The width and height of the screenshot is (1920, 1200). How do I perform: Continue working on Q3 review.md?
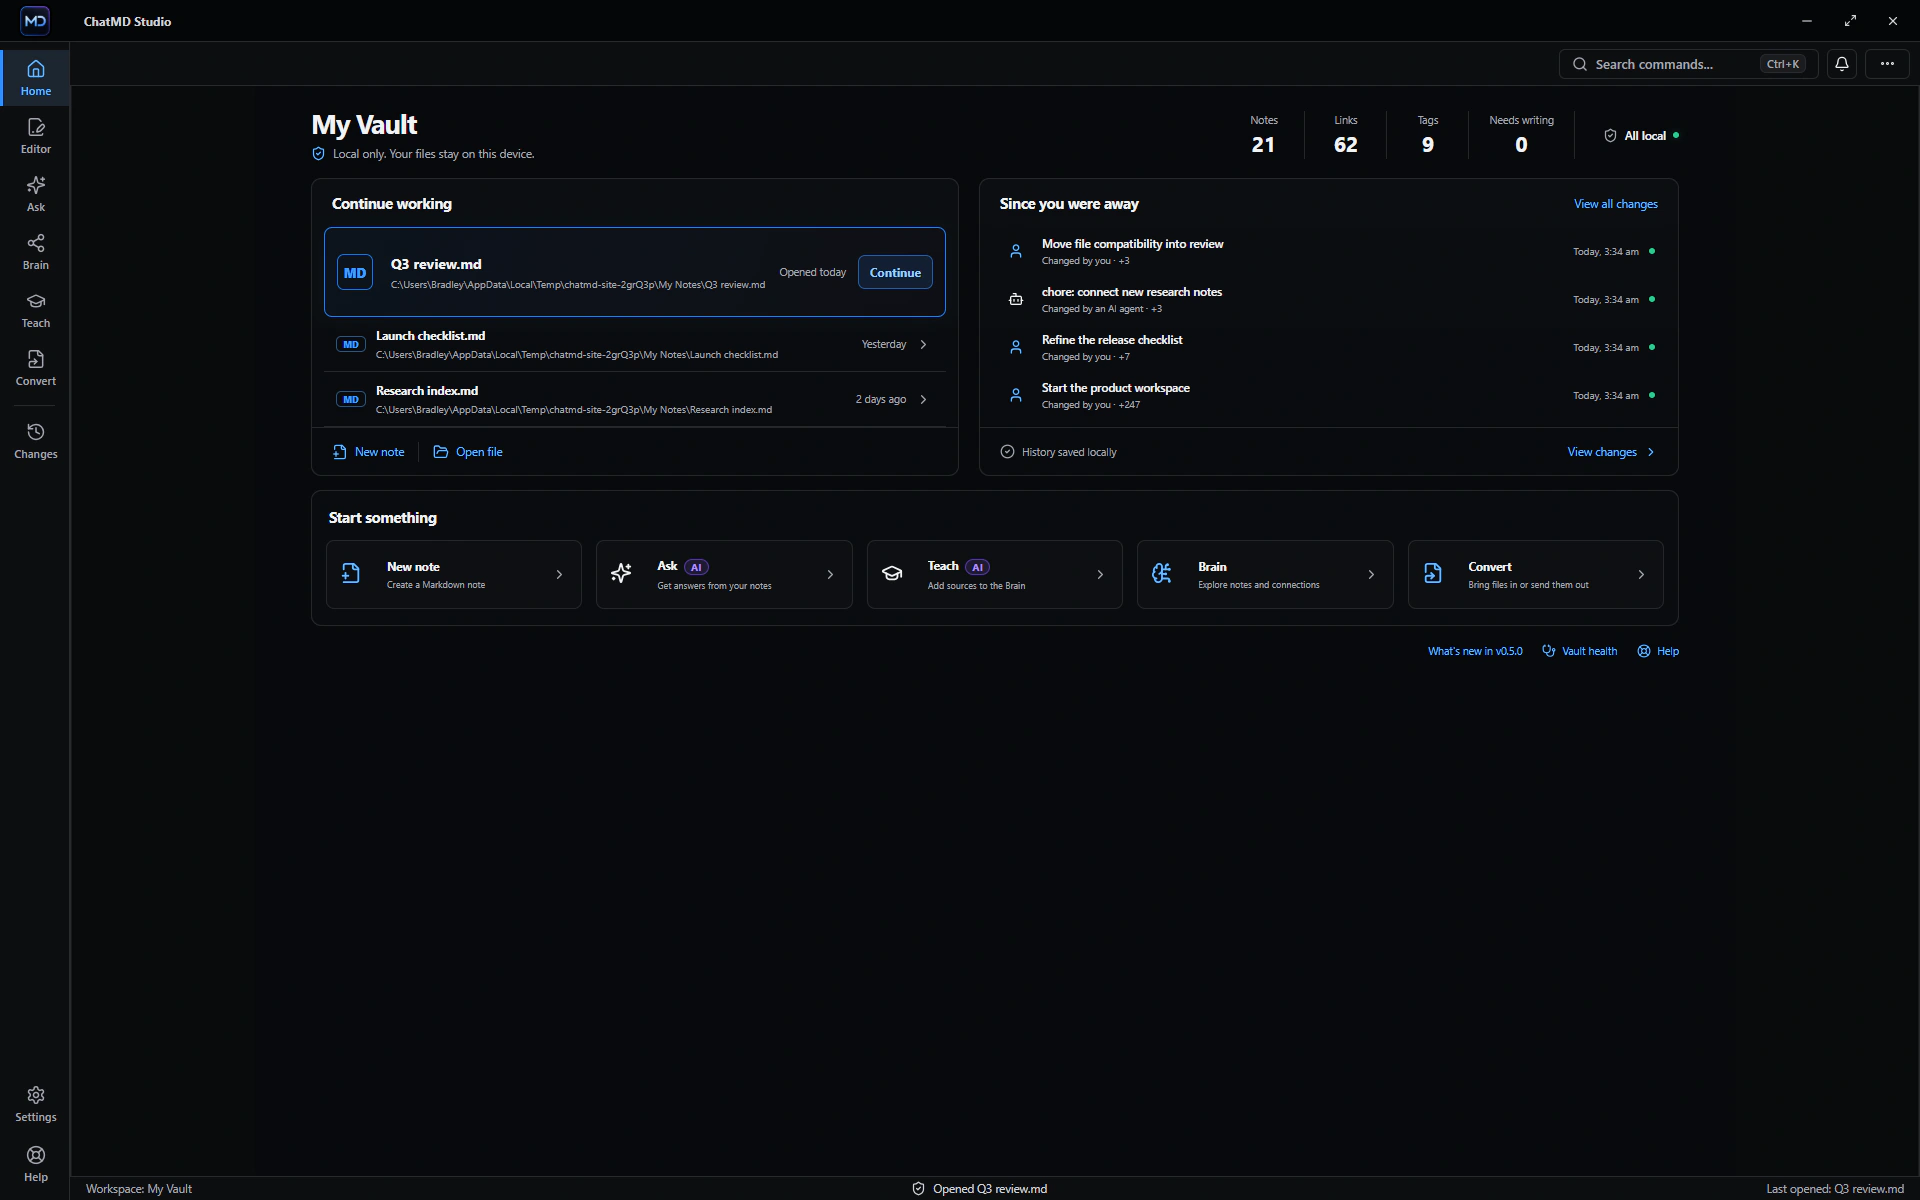point(895,272)
